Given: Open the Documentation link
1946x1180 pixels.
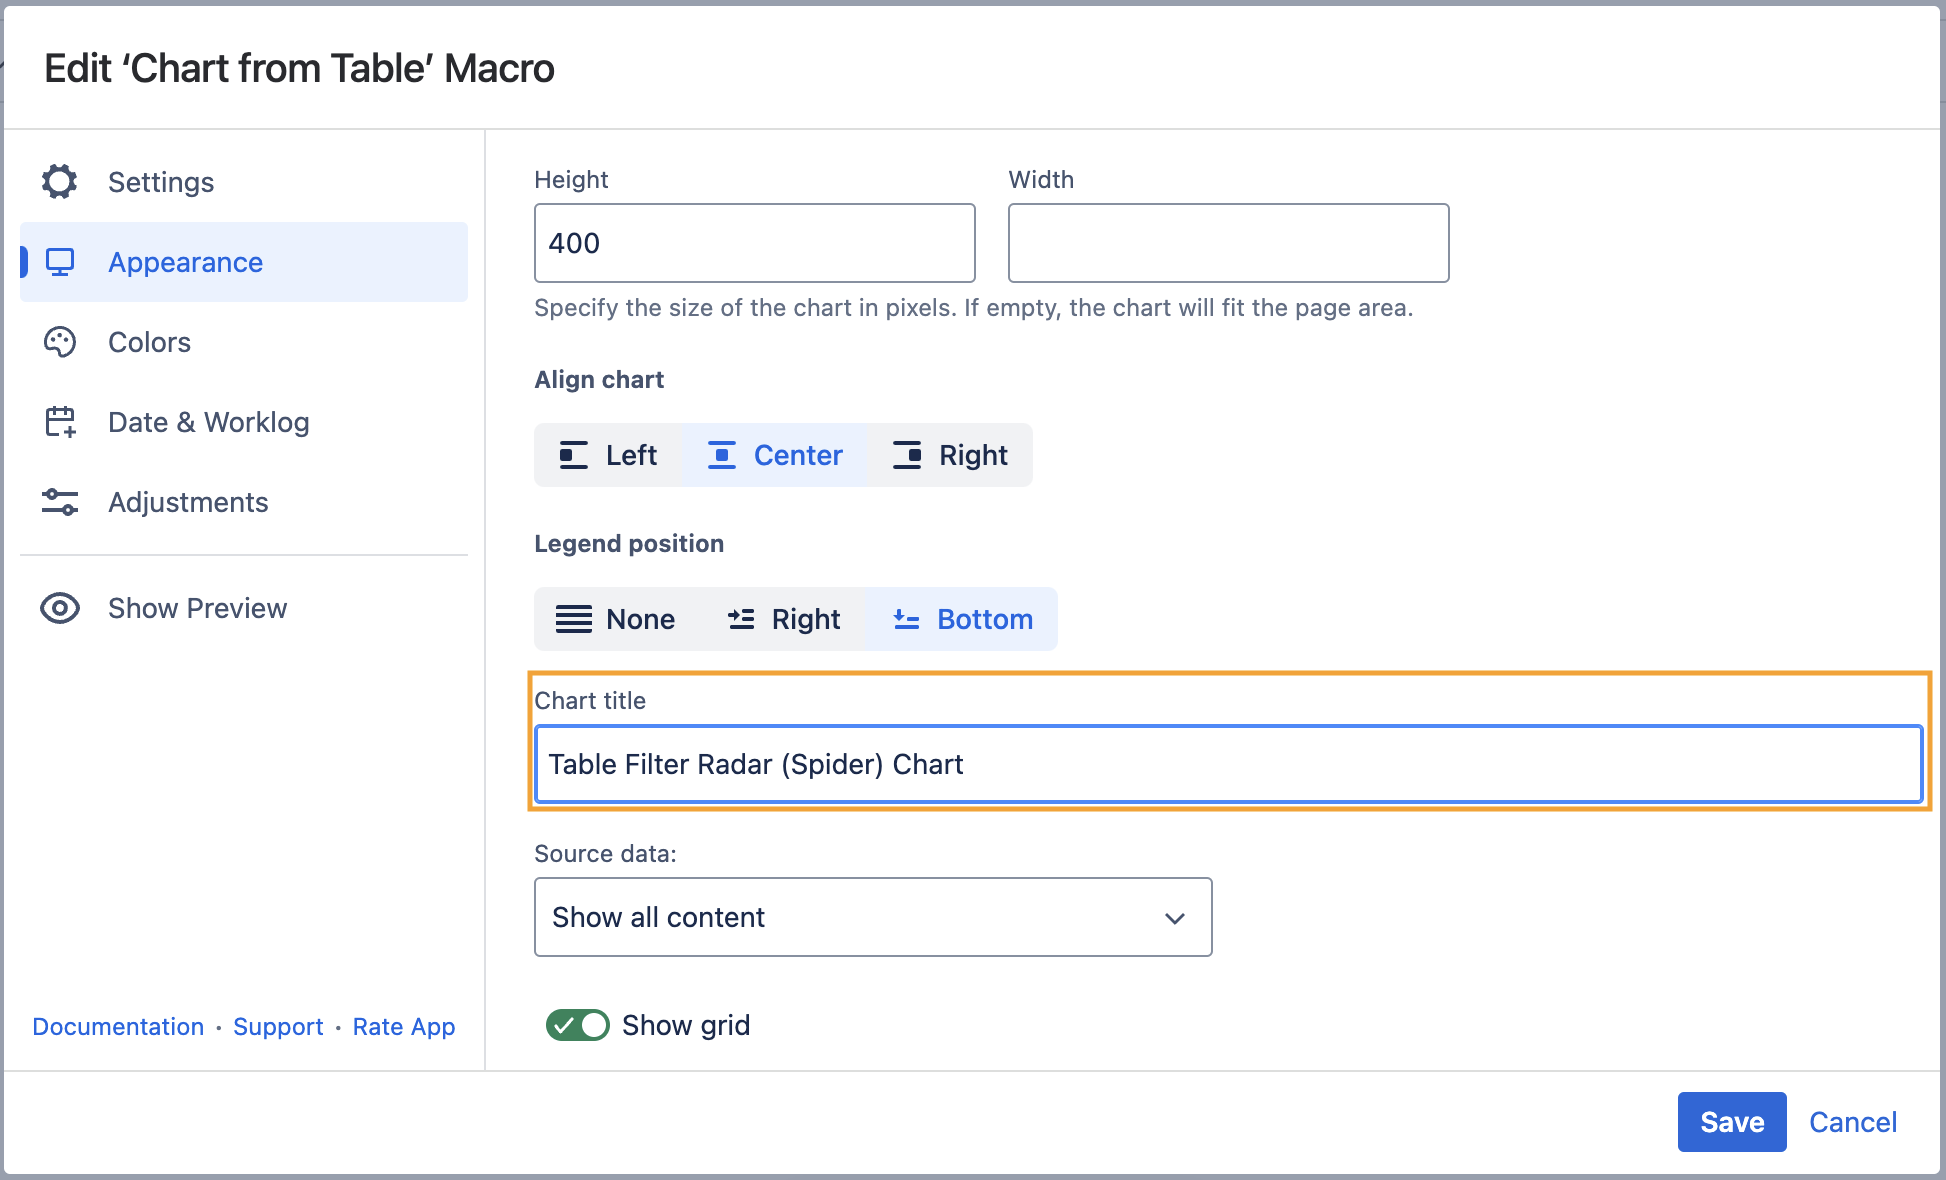Looking at the screenshot, I should point(118,1027).
